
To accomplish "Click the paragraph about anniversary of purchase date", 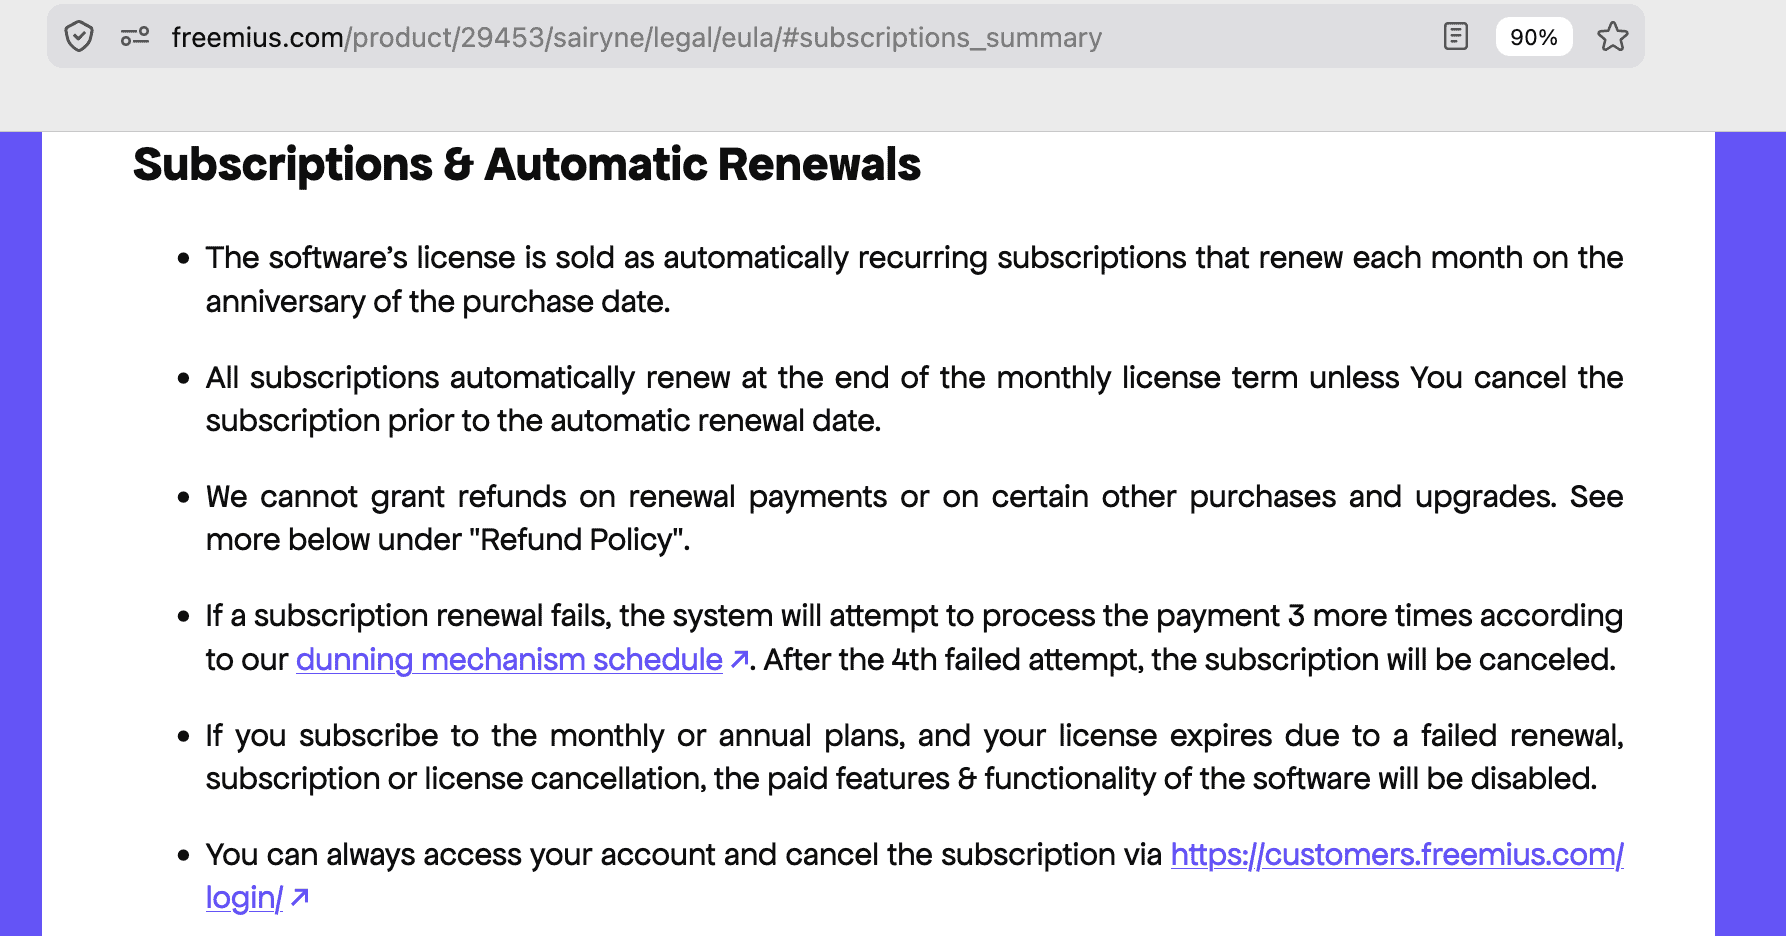I will (x=914, y=279).
